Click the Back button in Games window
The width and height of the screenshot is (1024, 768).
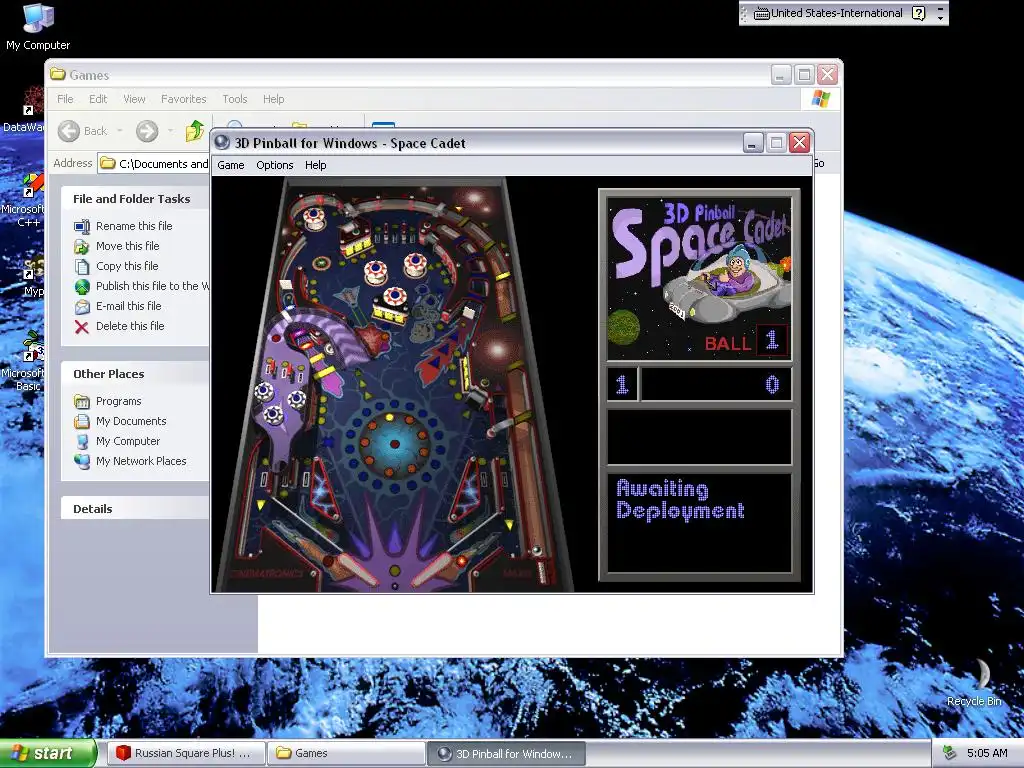83,131
